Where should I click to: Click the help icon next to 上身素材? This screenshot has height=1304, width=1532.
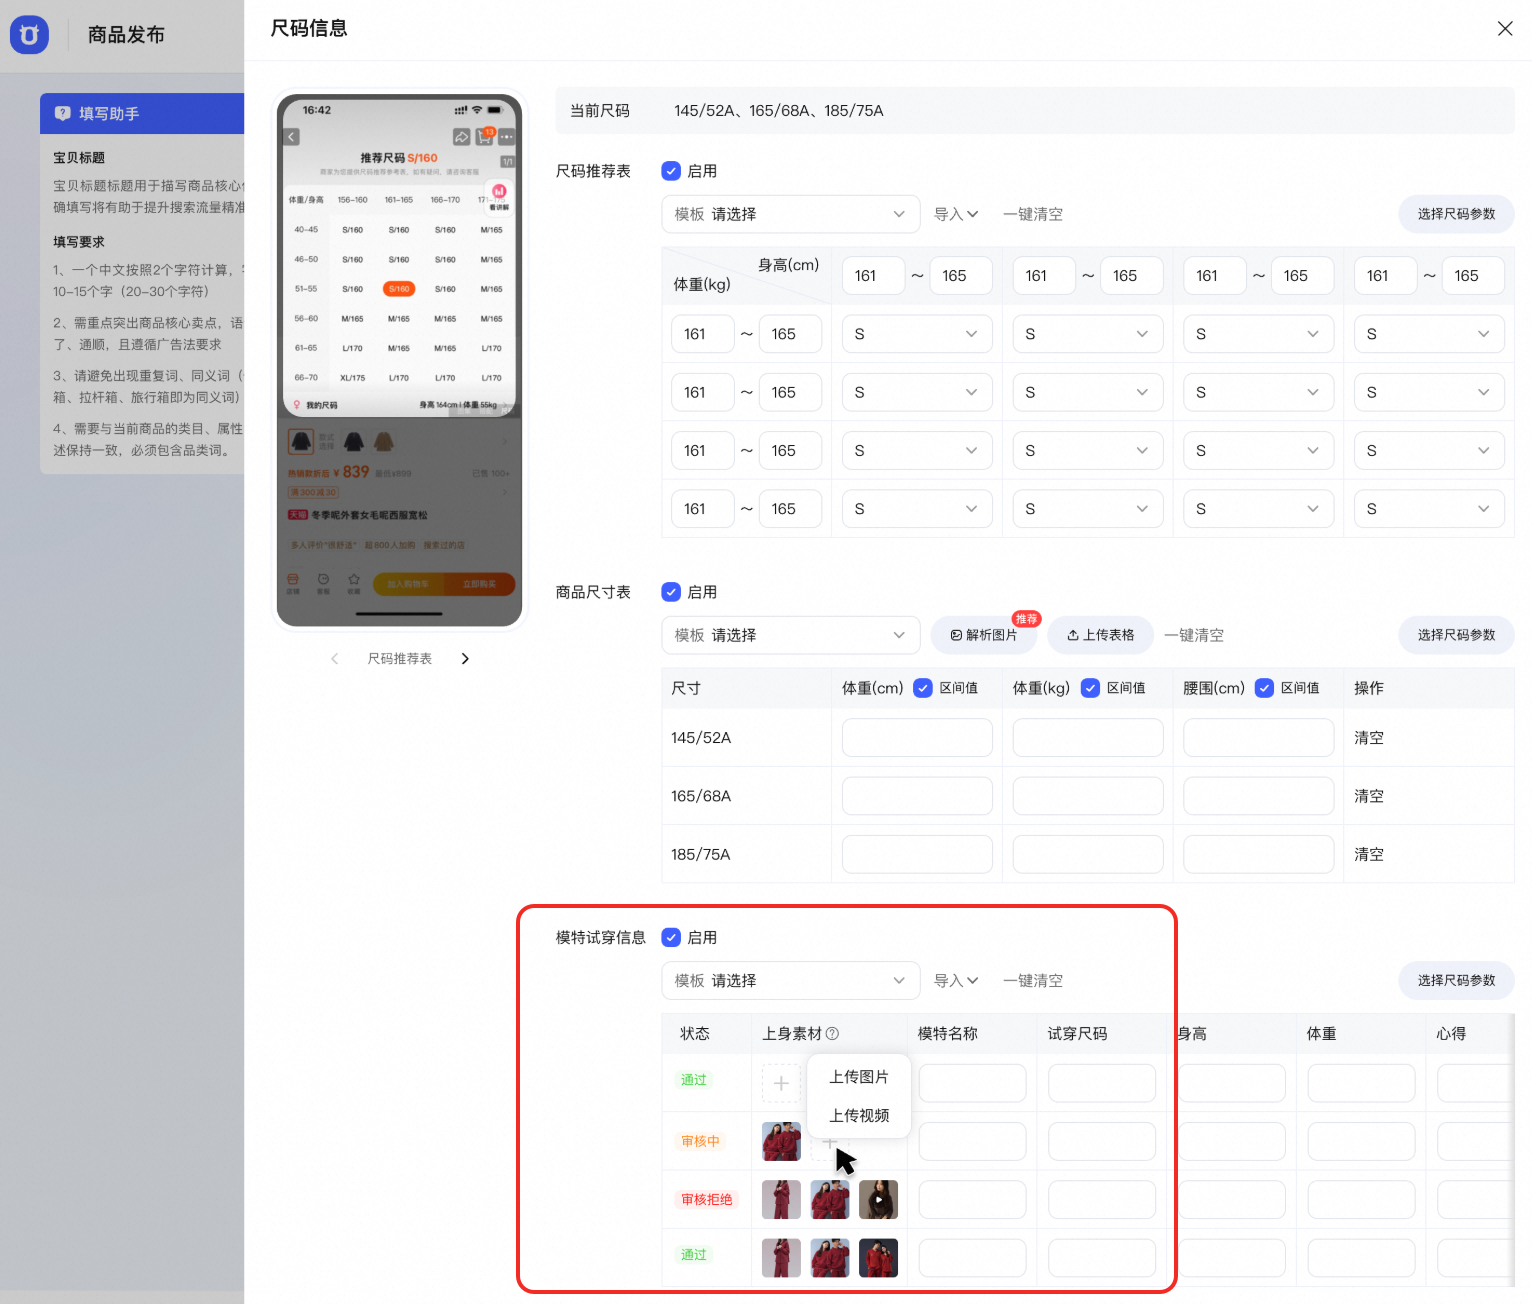coord(832,1033)
